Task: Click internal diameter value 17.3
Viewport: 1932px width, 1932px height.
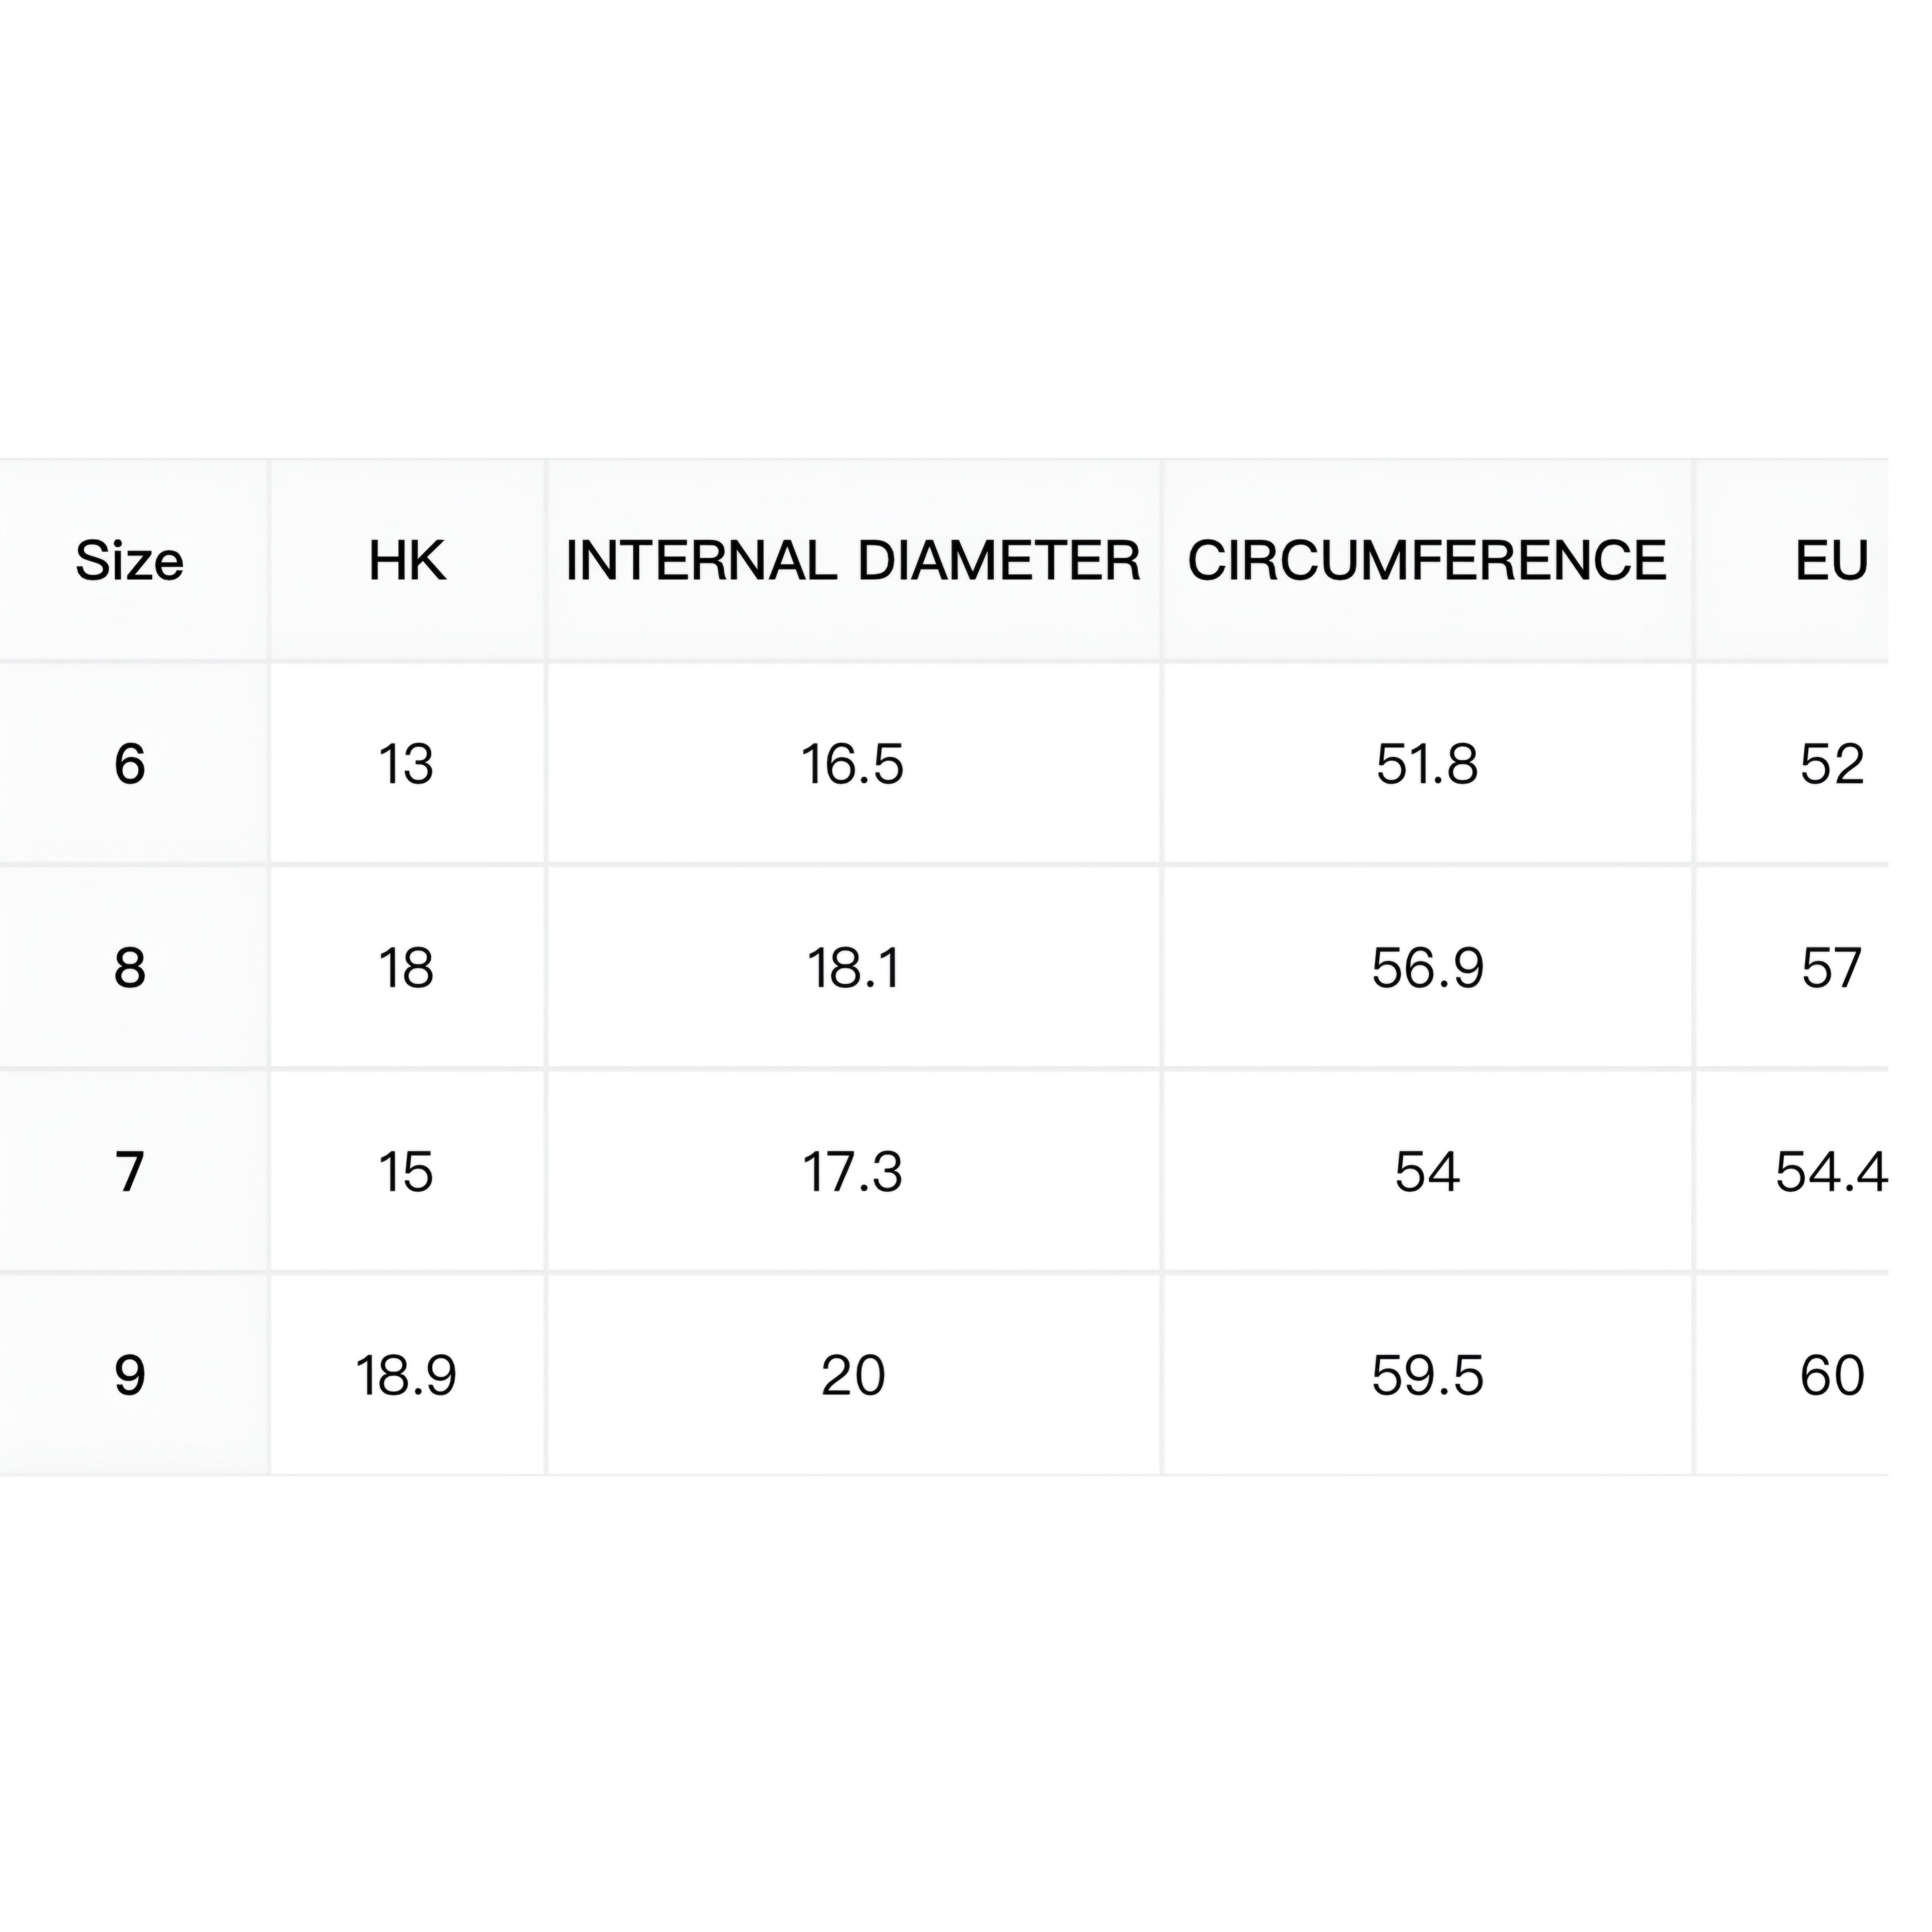Action: click(853, 1172)
